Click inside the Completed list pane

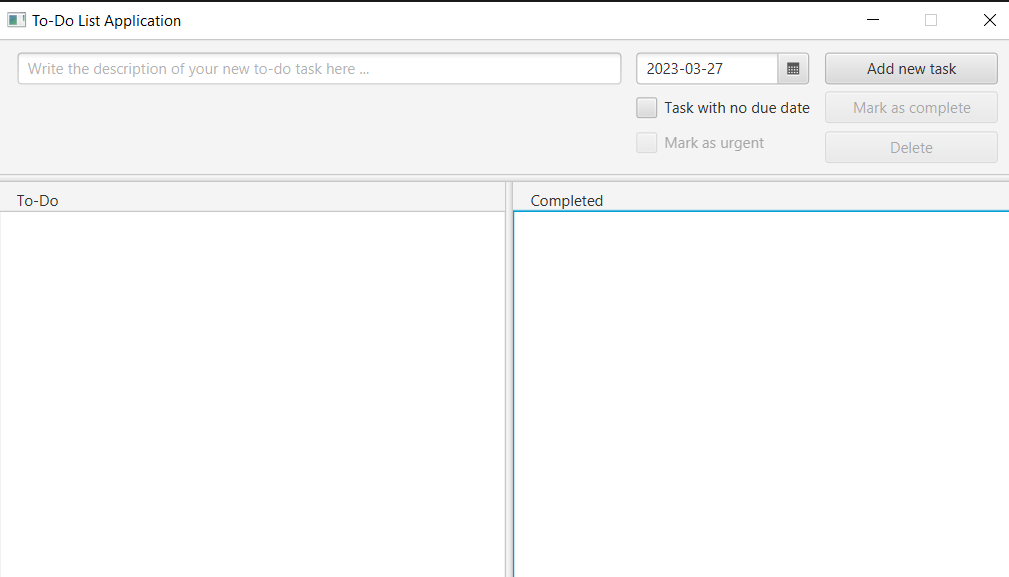click(x=761, y=394)
